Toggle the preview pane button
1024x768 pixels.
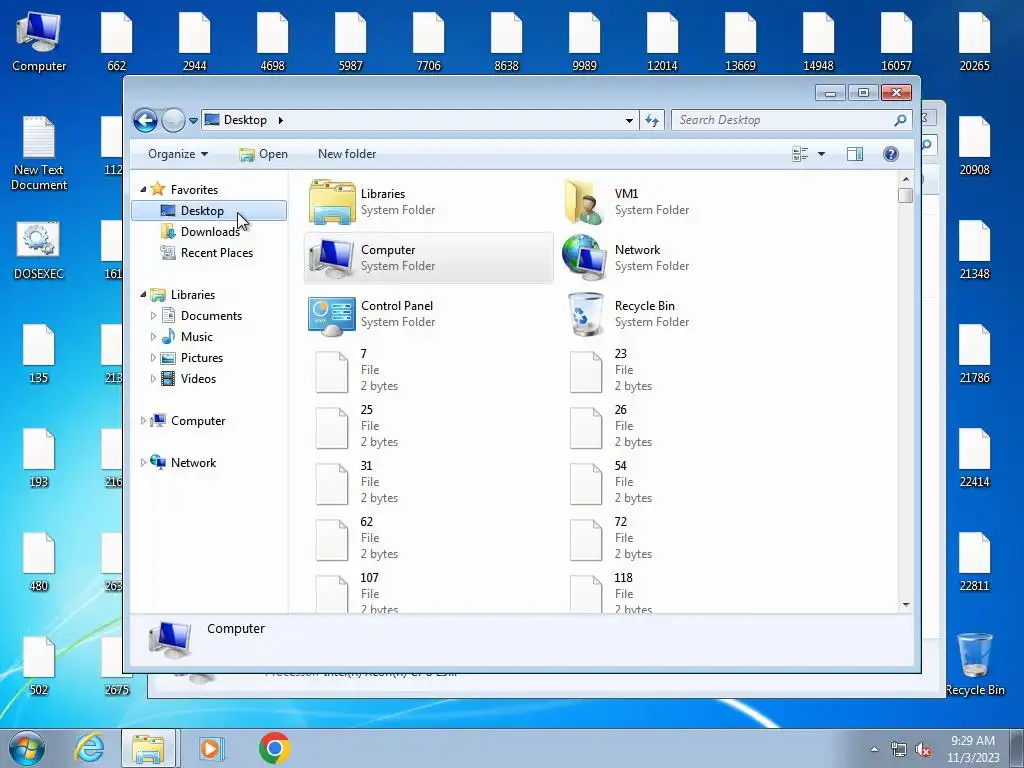(x=855, y=154)
